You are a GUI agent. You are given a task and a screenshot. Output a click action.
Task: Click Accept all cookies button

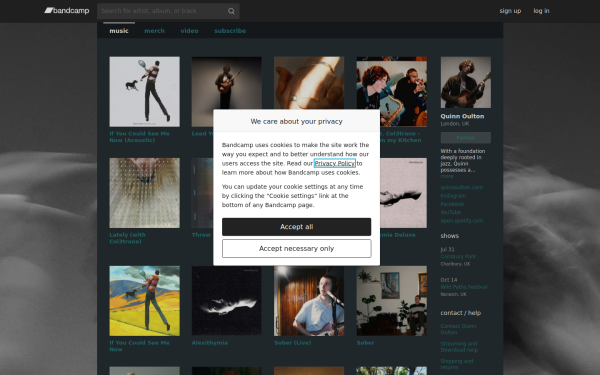(x=297, y=227)
